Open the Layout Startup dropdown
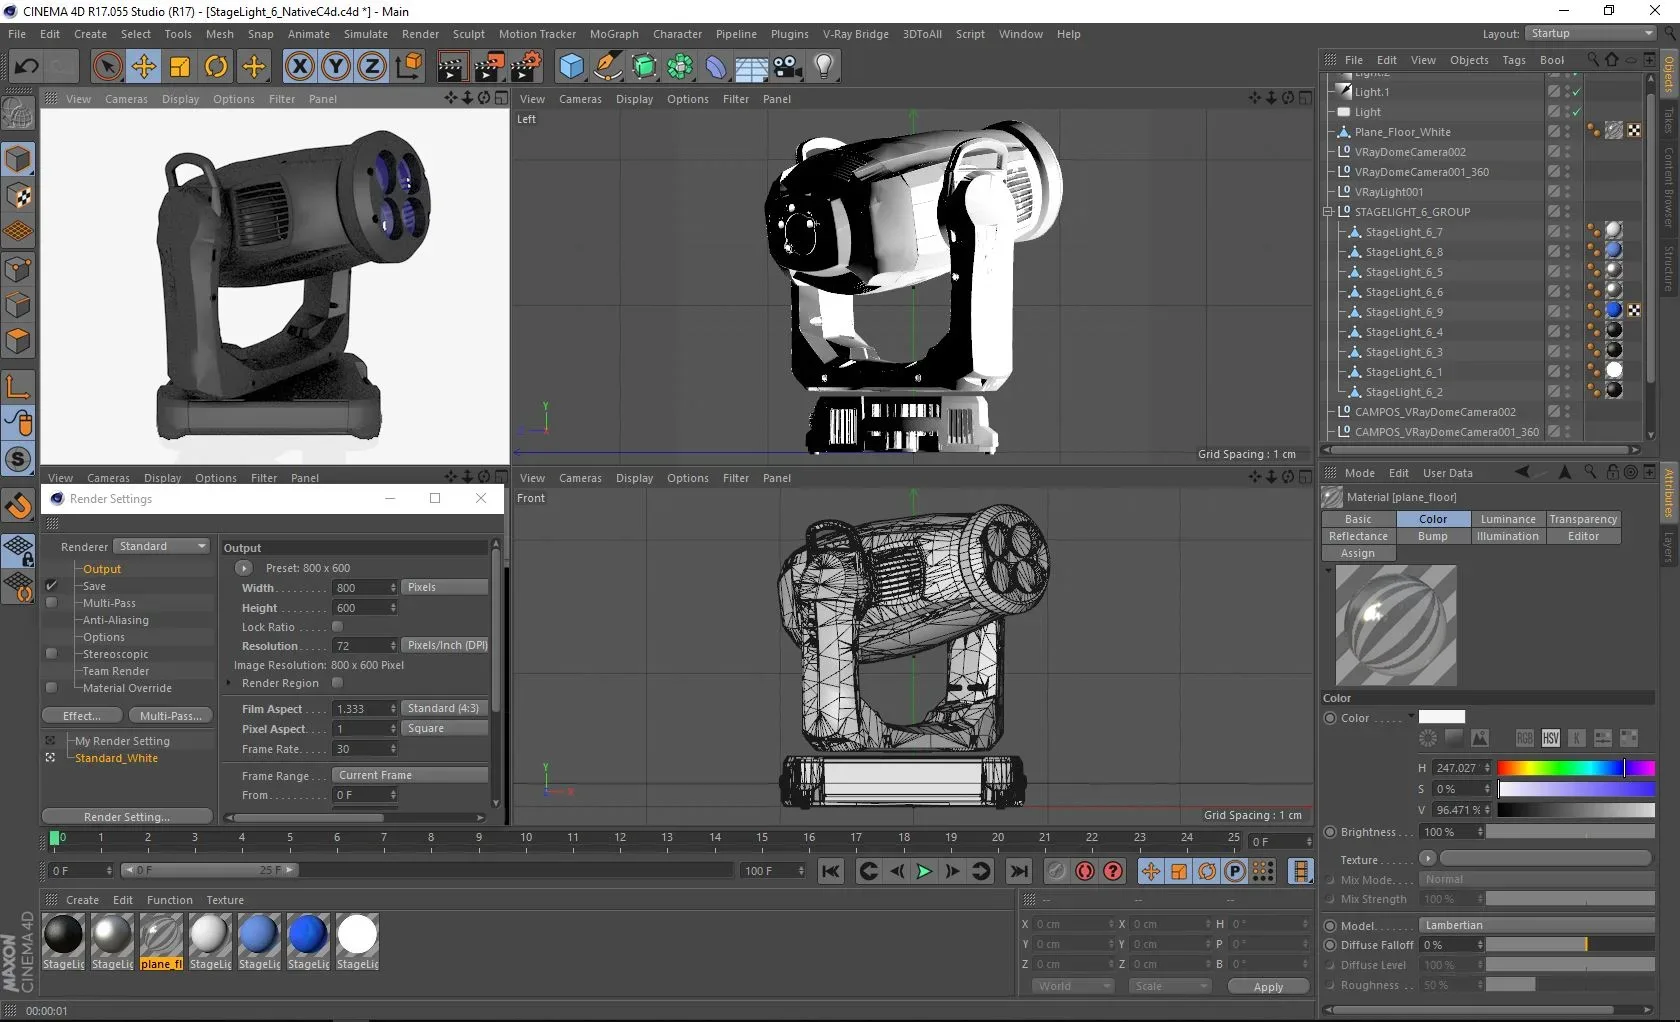1680x1022 pixels. click(x=1591, y=34)
